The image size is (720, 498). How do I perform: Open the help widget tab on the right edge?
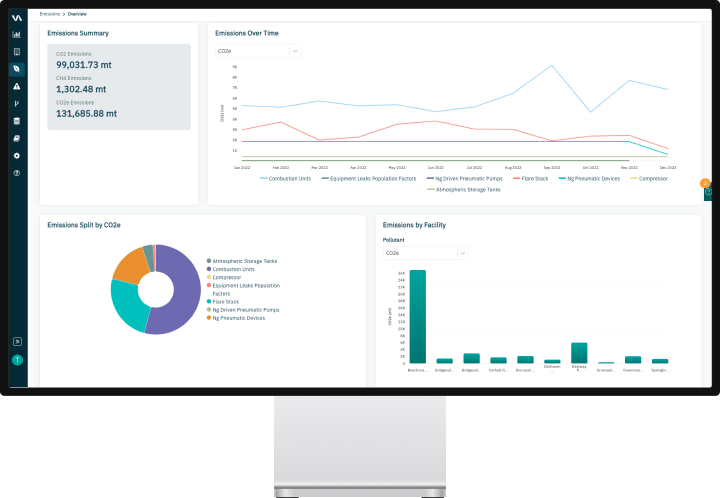(708, 192)
